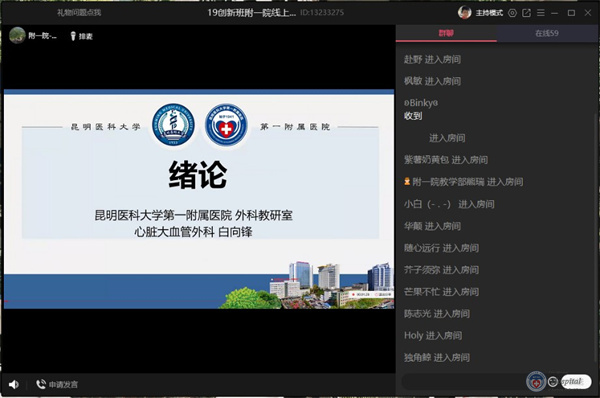The image size is (600, 398).
Task: Click 主持模式 host mode label
Action: point(489,13)
